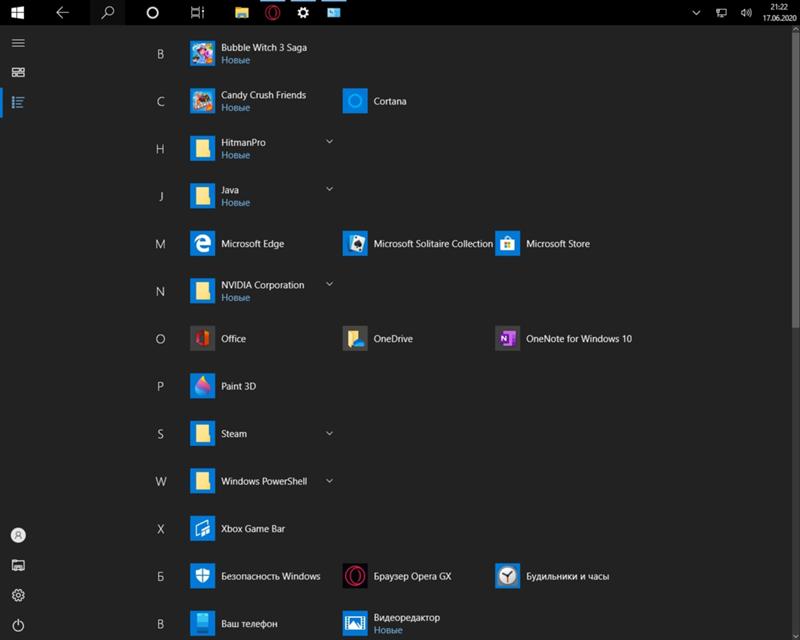Open Ваш телефон app icon
Screen dimensions: 800x640
(203, 623)
